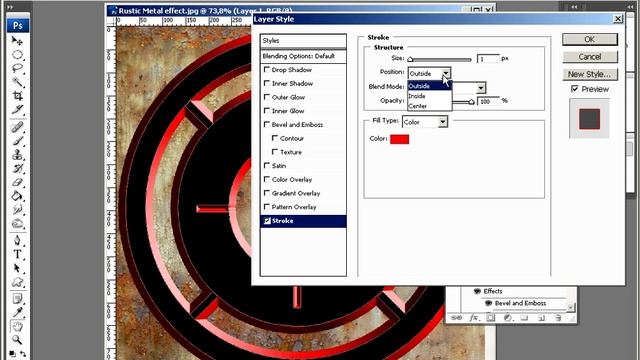Enable the Gradient Overlay checkbox
This screenshot has width=640, height=360.
point(267,193)
